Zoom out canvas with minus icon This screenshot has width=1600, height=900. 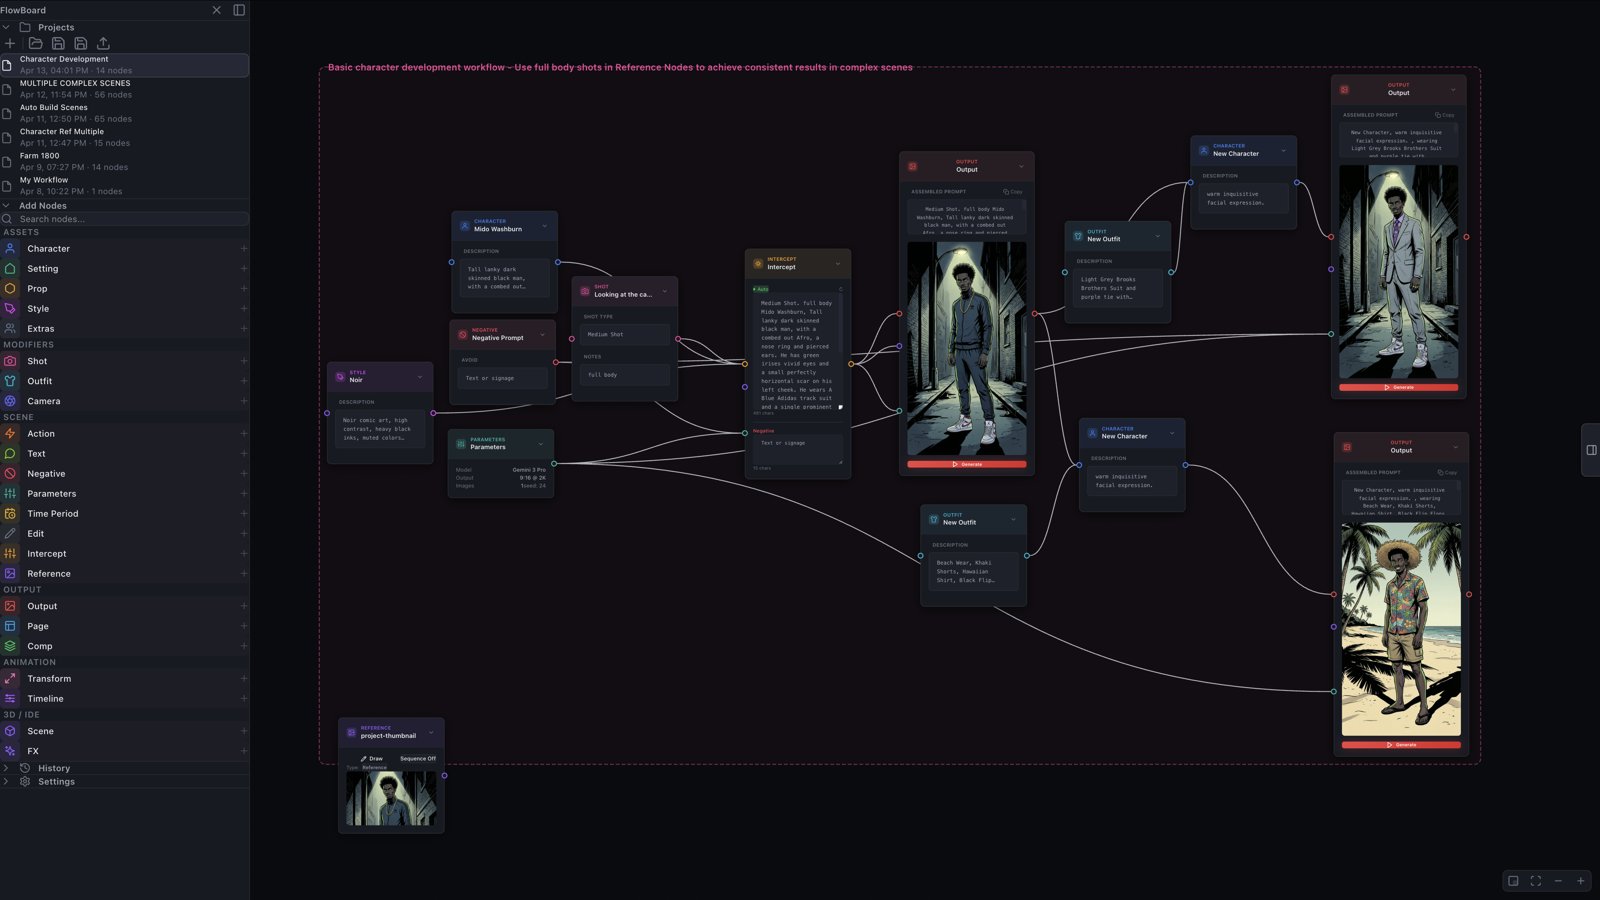pyautogui.click(x=1558, y=881)
